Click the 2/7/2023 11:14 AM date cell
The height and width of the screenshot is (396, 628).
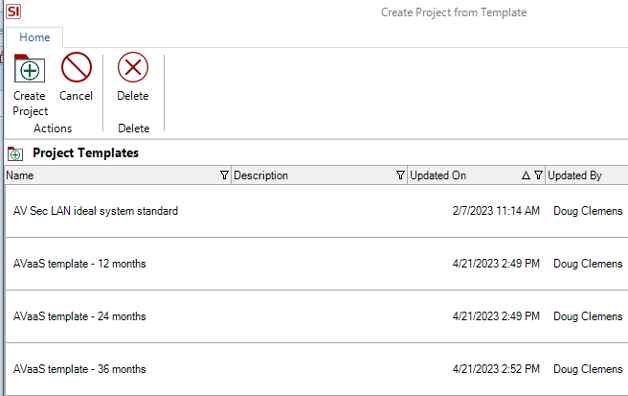pos(496,211)
